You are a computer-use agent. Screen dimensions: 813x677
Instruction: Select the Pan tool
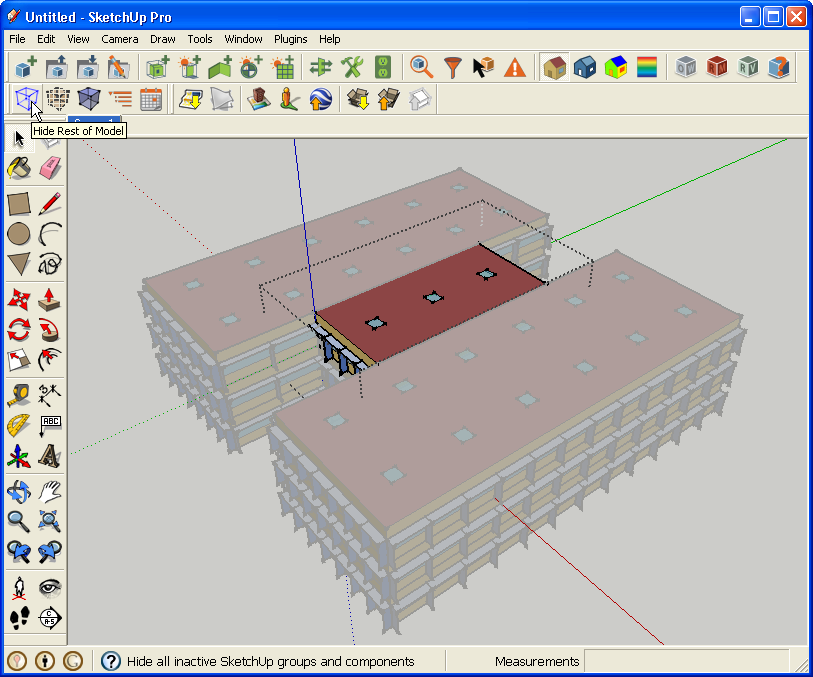point(49,490)
